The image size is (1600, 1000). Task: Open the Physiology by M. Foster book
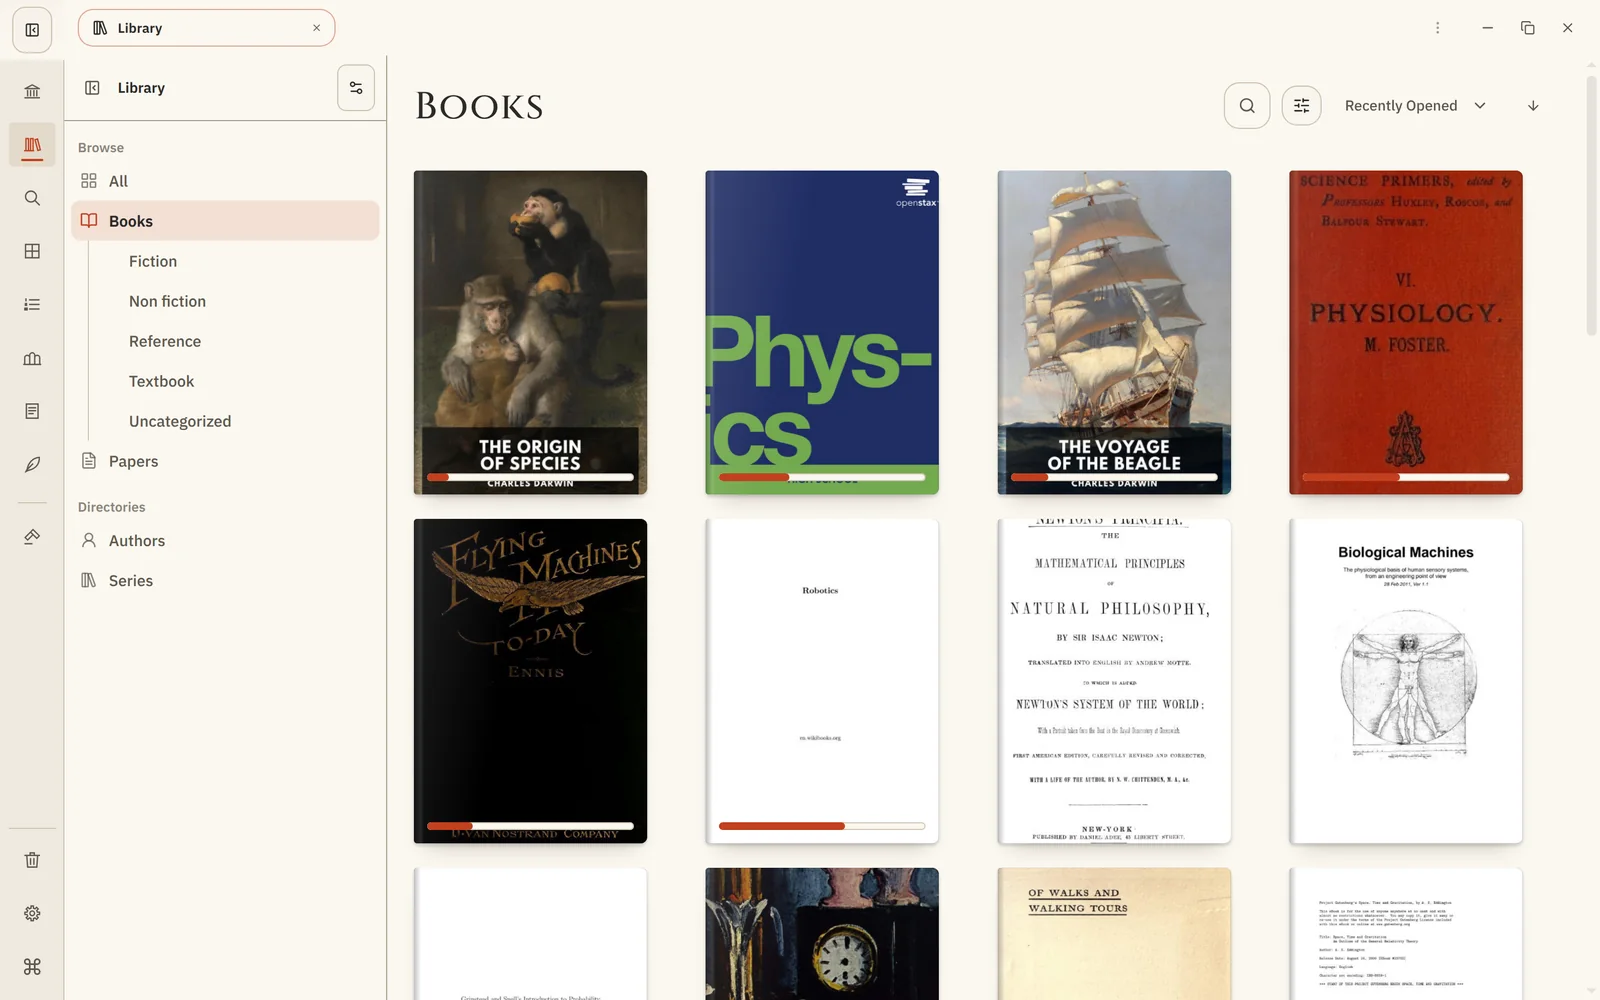click(1406, 332)
